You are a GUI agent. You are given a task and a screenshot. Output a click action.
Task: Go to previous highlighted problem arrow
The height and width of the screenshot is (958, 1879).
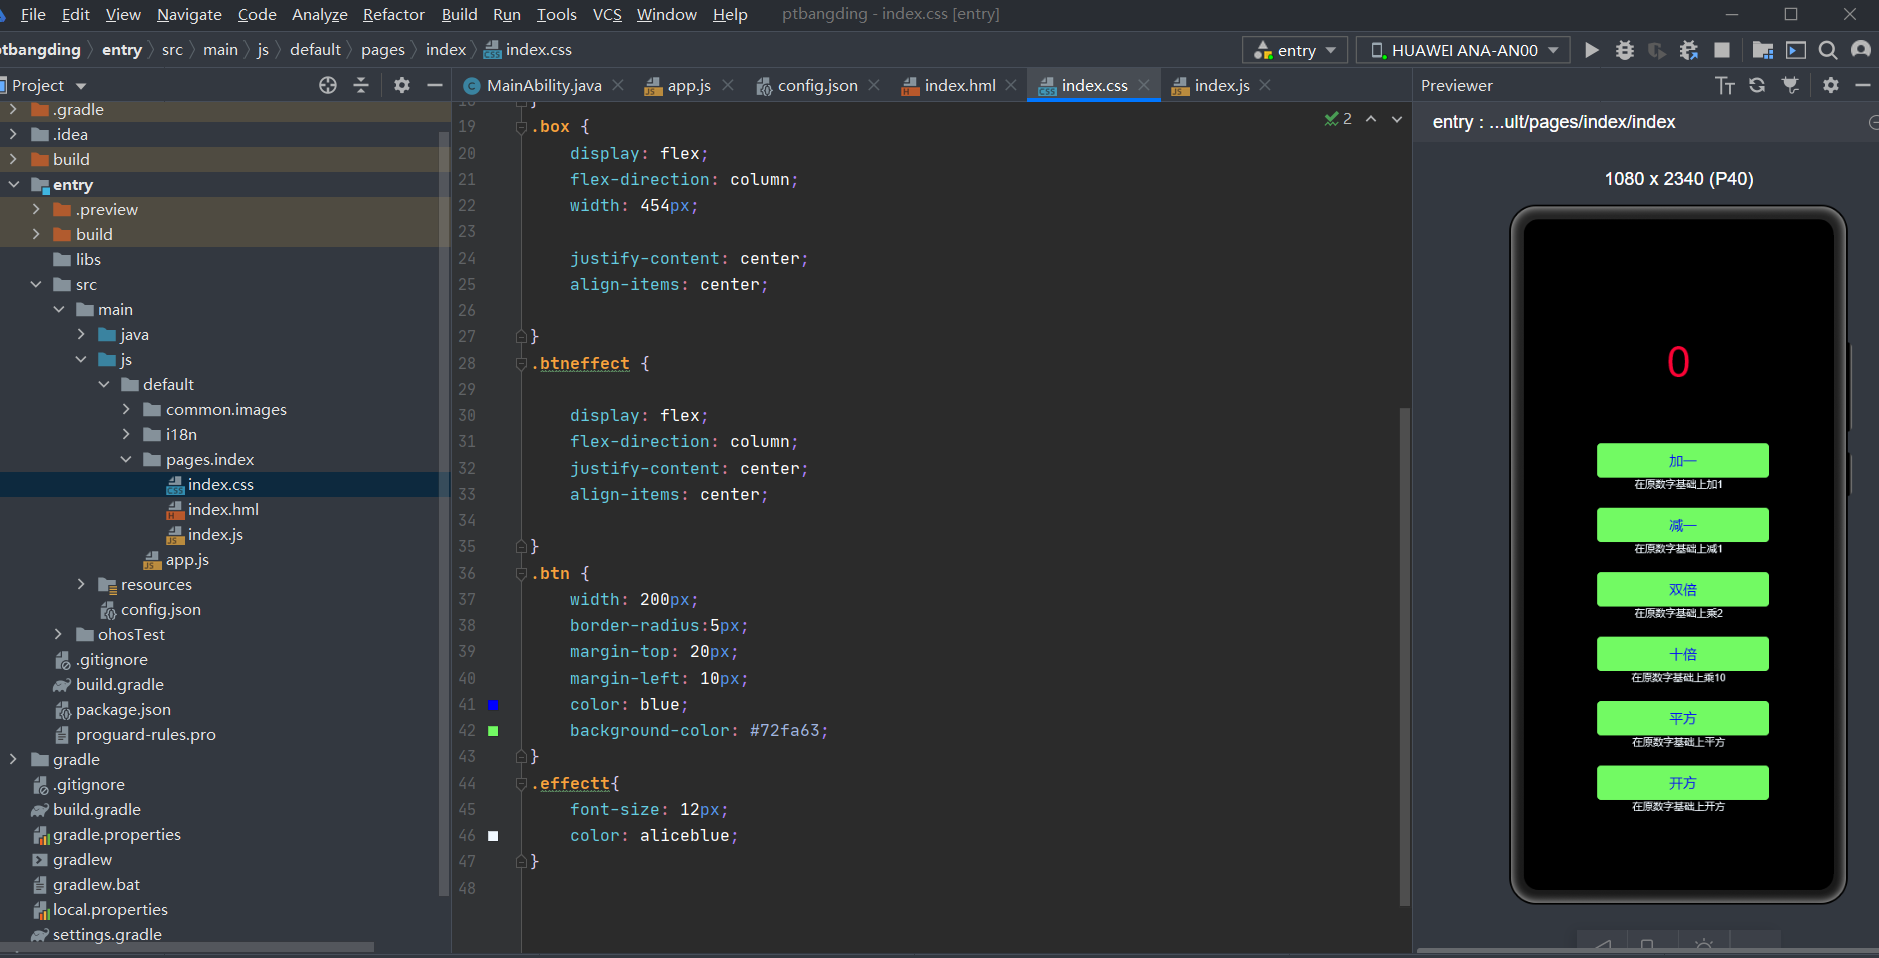(x=1371, y=119)
